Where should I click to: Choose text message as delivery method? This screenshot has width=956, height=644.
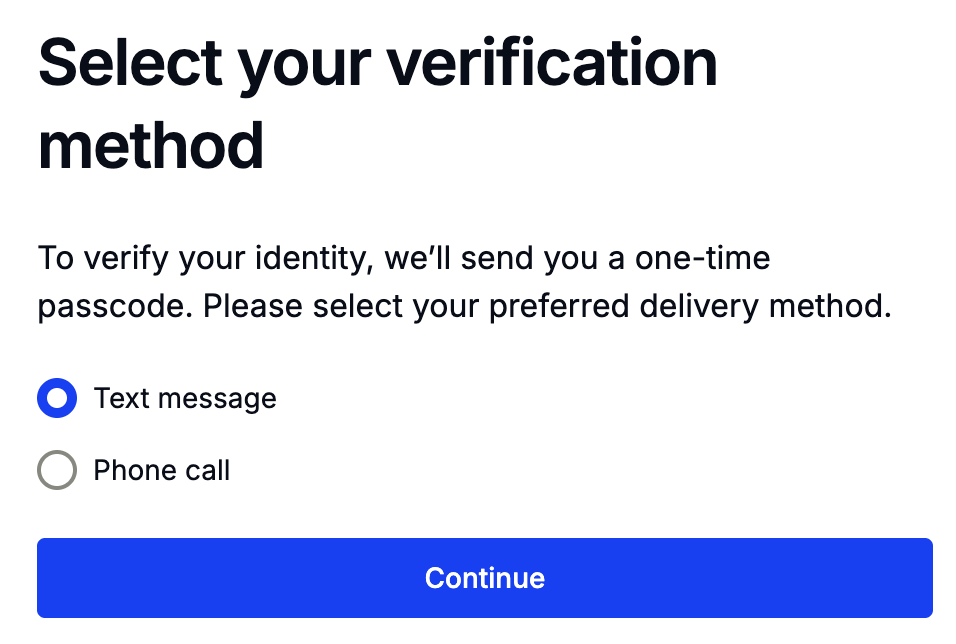point(57,399)
